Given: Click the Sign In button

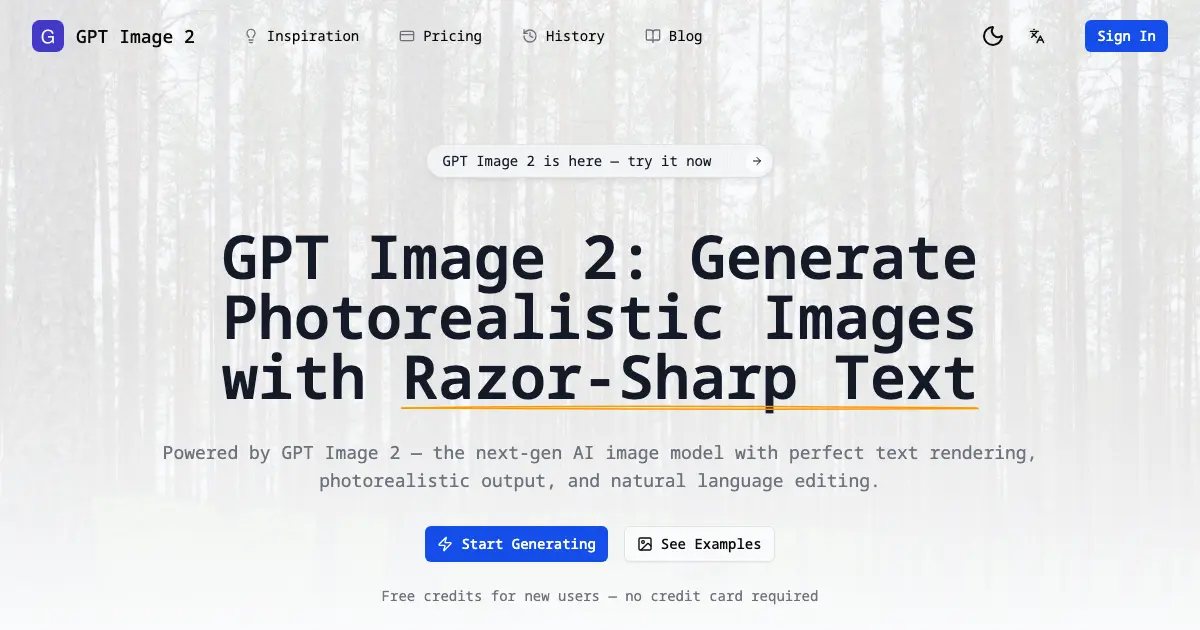Looking at the screenshot, I should coord(1126,36).
